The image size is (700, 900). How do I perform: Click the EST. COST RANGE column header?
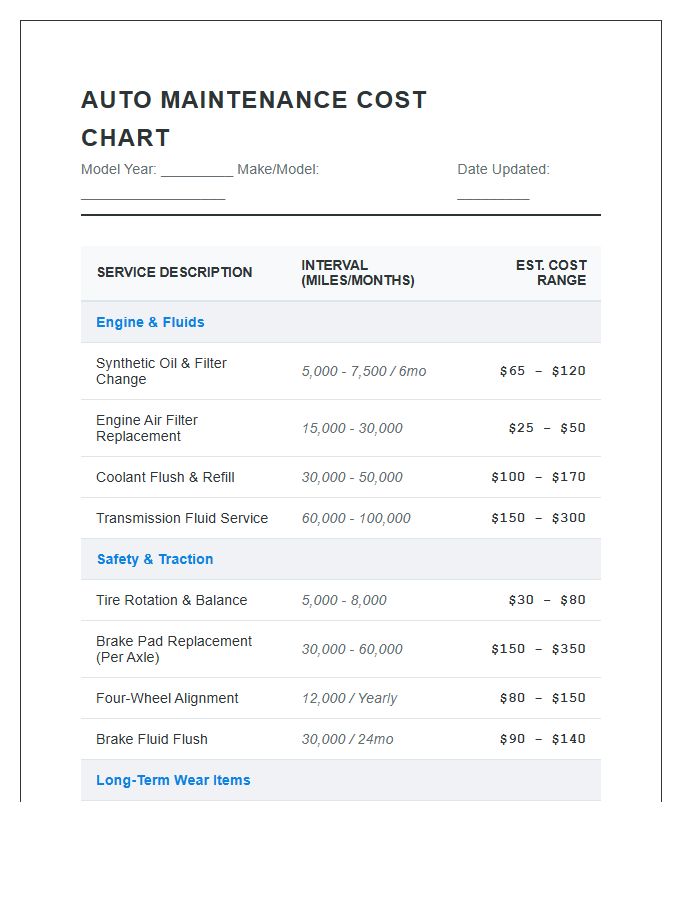[551, 273]
